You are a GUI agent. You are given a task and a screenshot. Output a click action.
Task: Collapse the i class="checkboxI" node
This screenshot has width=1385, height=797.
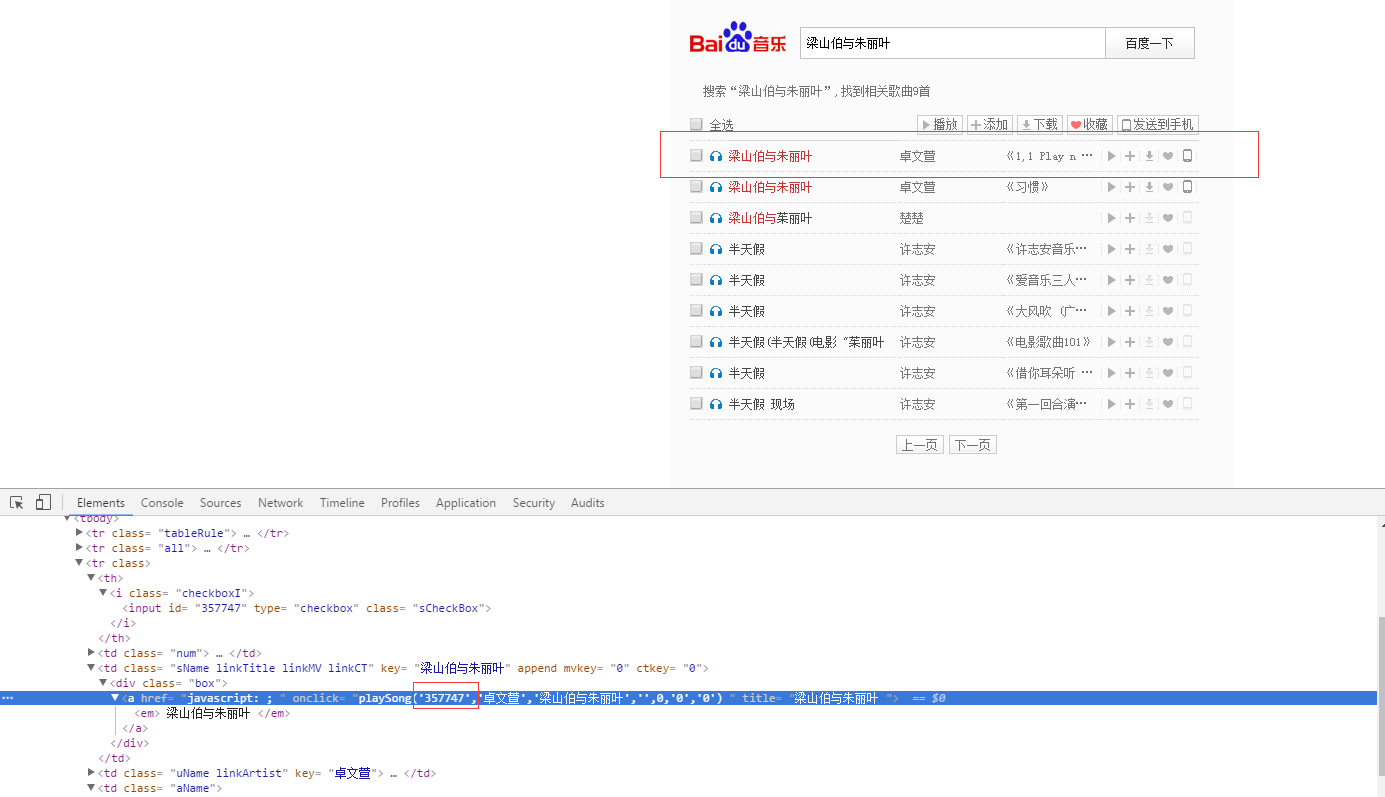click(103, 593)
